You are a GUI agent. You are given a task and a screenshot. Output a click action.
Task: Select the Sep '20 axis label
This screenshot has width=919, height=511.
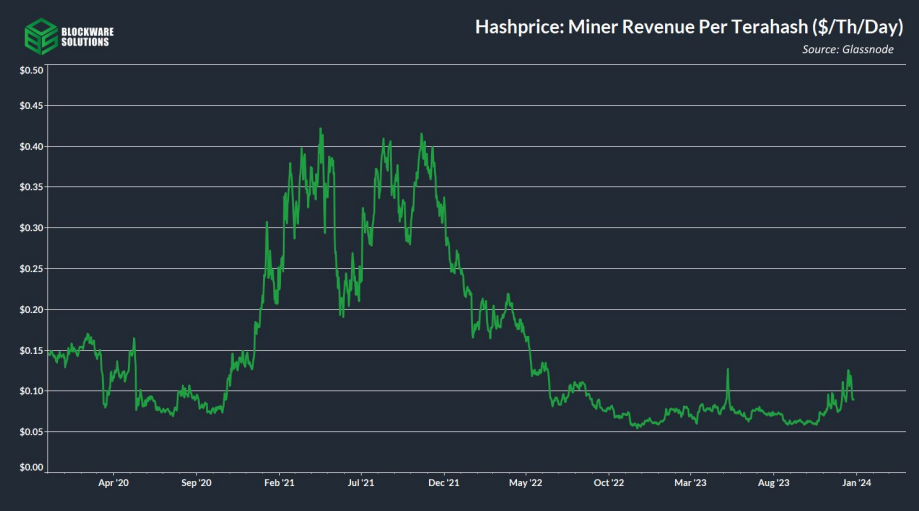[x=197, y=482]
